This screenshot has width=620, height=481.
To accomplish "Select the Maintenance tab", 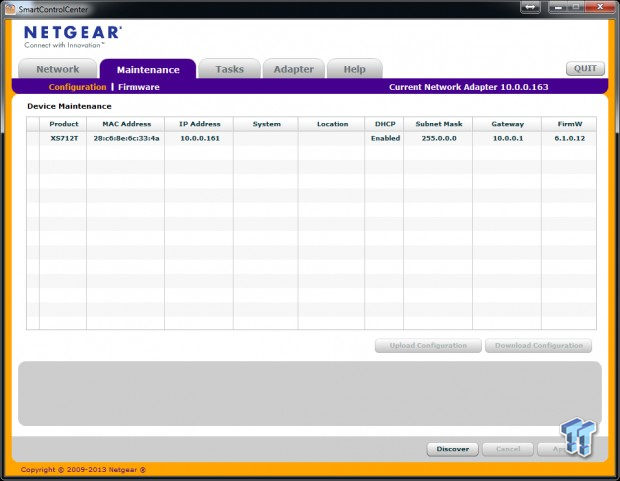I will pos(148,70).
